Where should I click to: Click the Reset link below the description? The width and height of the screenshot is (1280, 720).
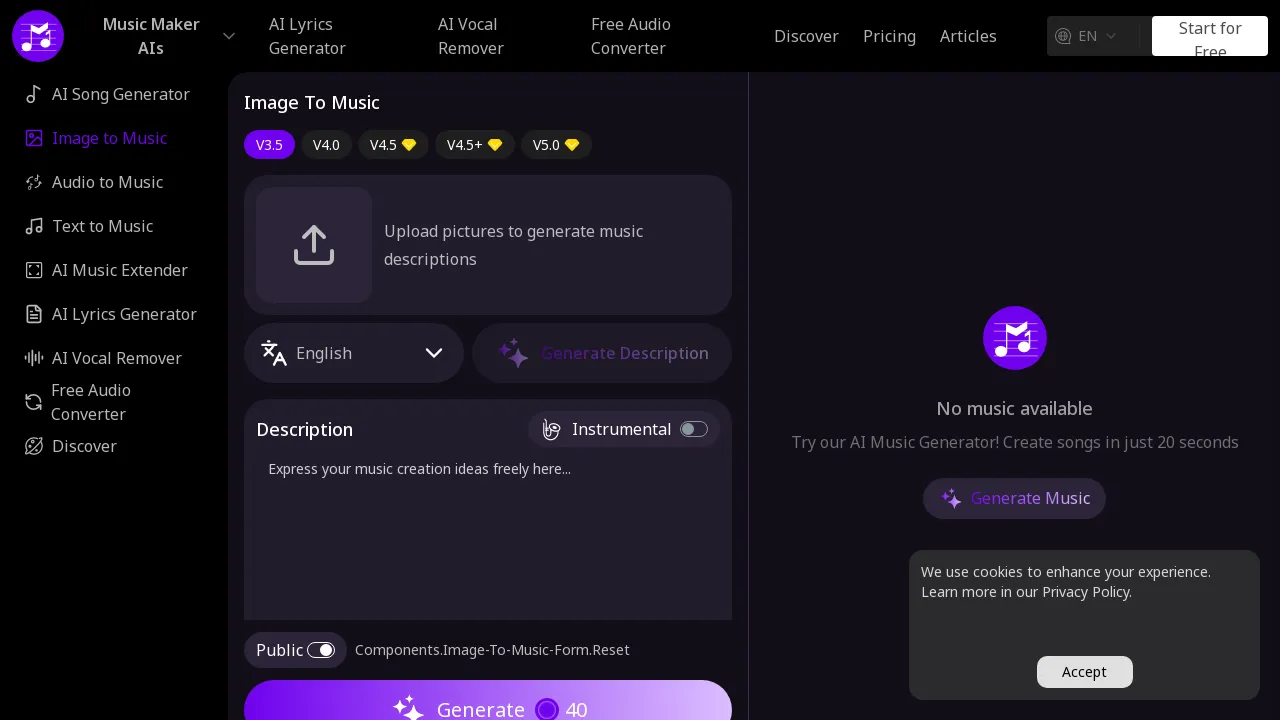coord(492,650)
